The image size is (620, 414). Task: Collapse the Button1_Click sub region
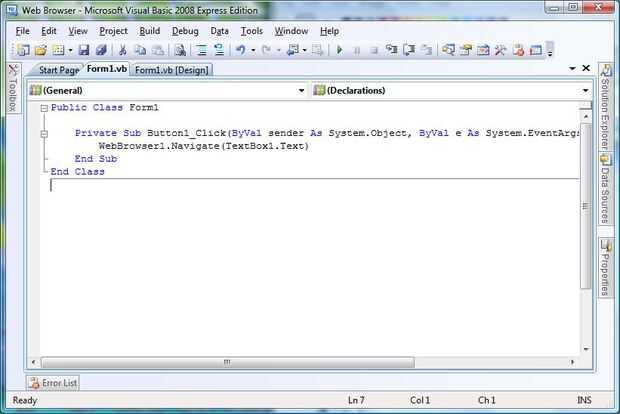(44, 134)
